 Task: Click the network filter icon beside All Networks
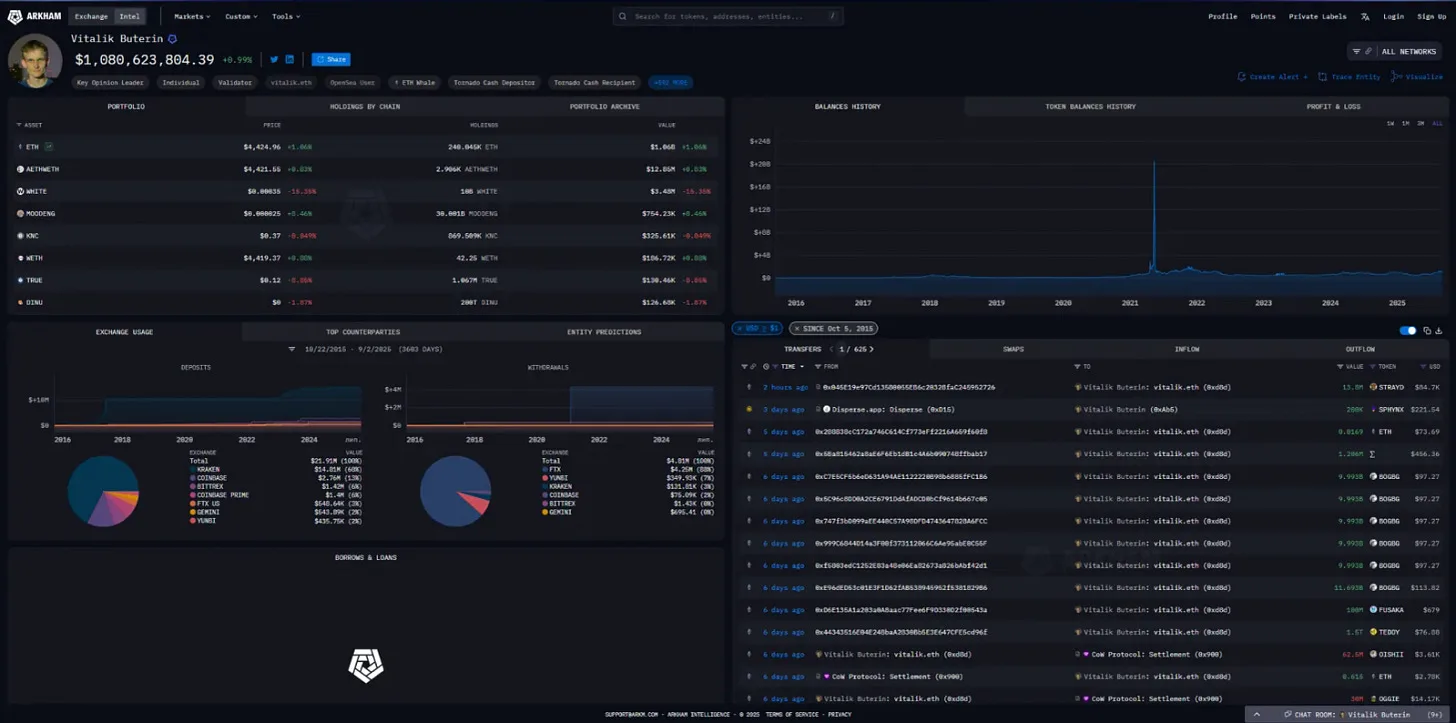click(1357, 51)
